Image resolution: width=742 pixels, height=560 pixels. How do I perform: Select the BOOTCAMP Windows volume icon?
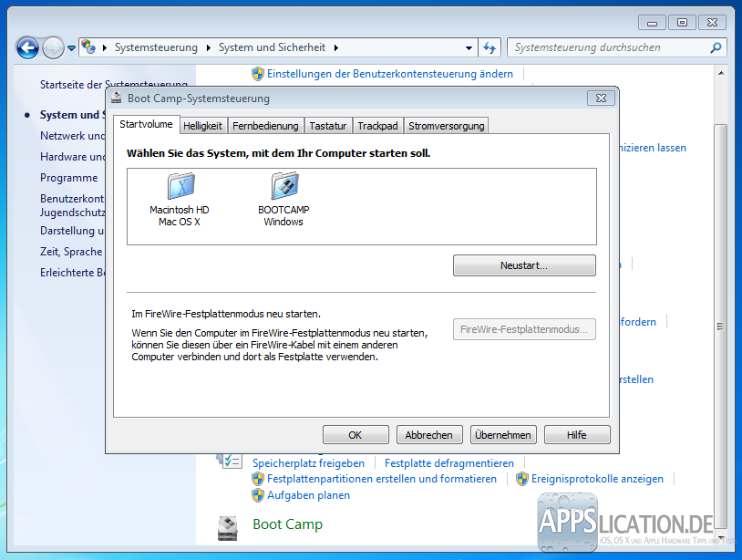point(284,186)
